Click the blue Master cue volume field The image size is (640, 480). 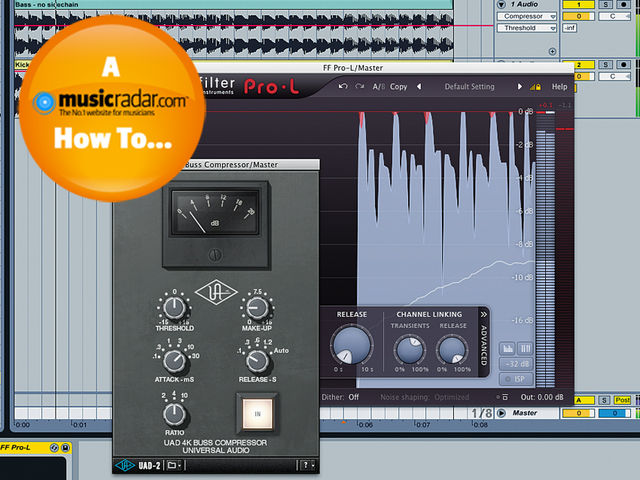click(x=615, y=413)
